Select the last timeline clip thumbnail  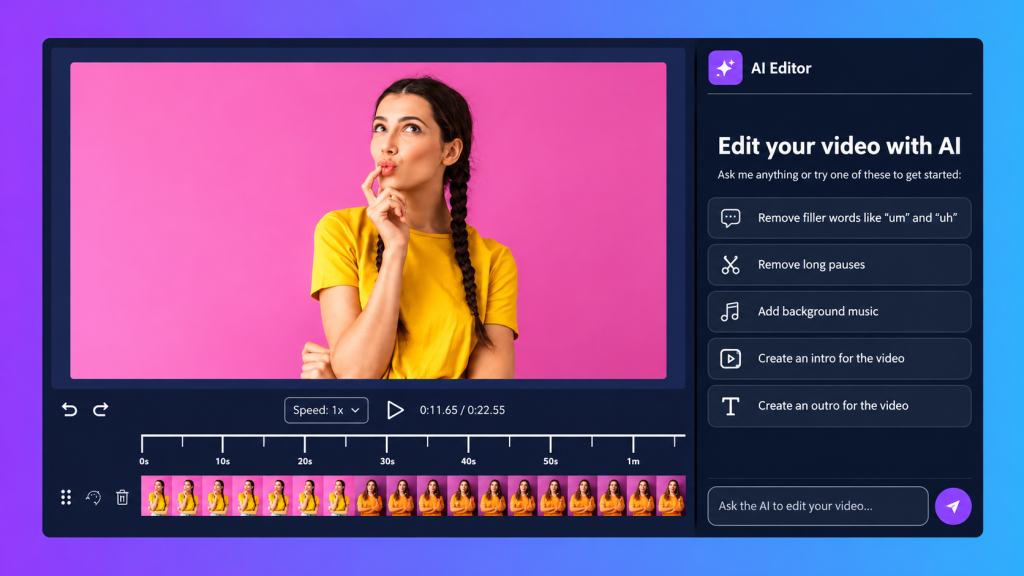(671, 496)
